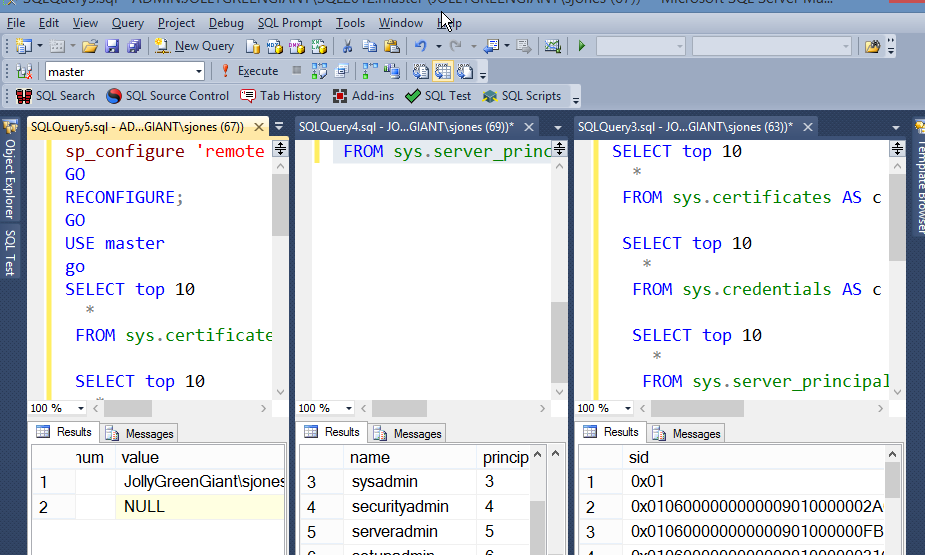
Task: Click the Save file icon
Action: (111, 46)
